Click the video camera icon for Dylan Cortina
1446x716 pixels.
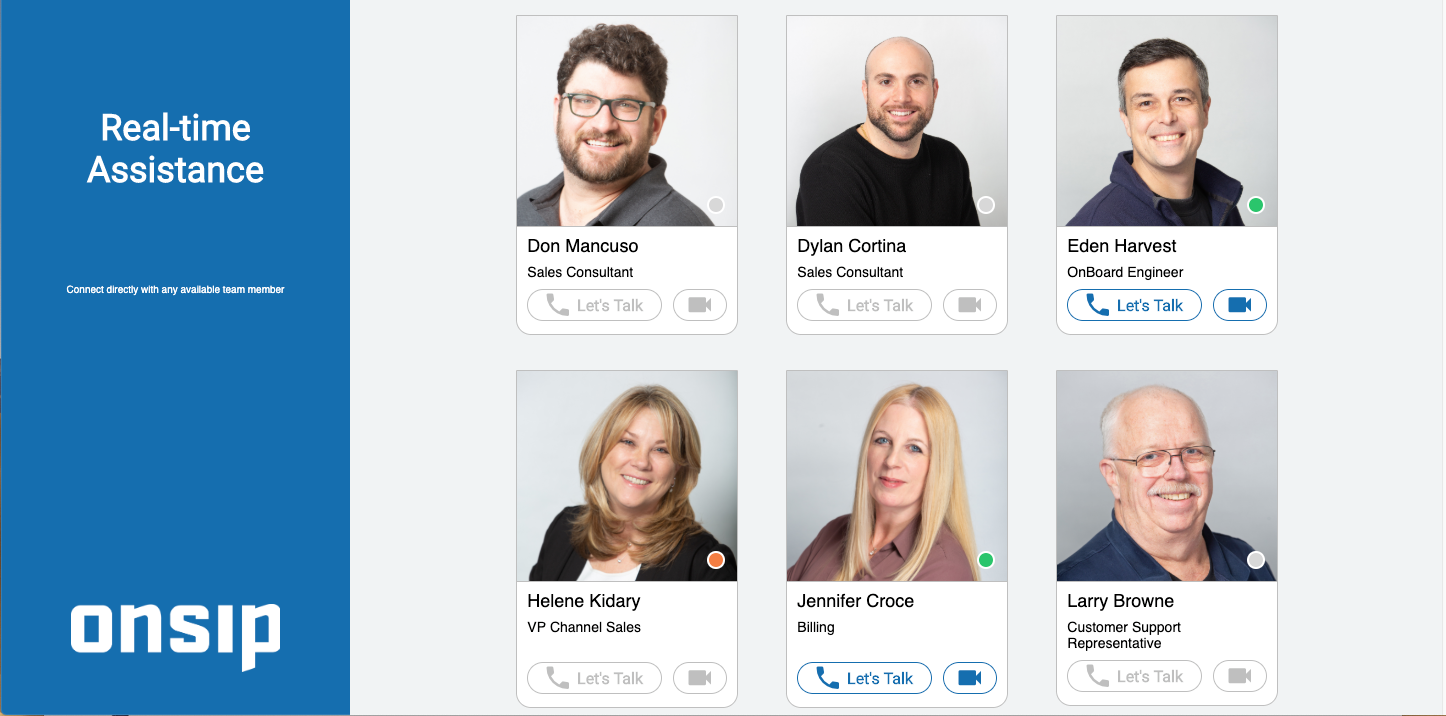point(970,305)
